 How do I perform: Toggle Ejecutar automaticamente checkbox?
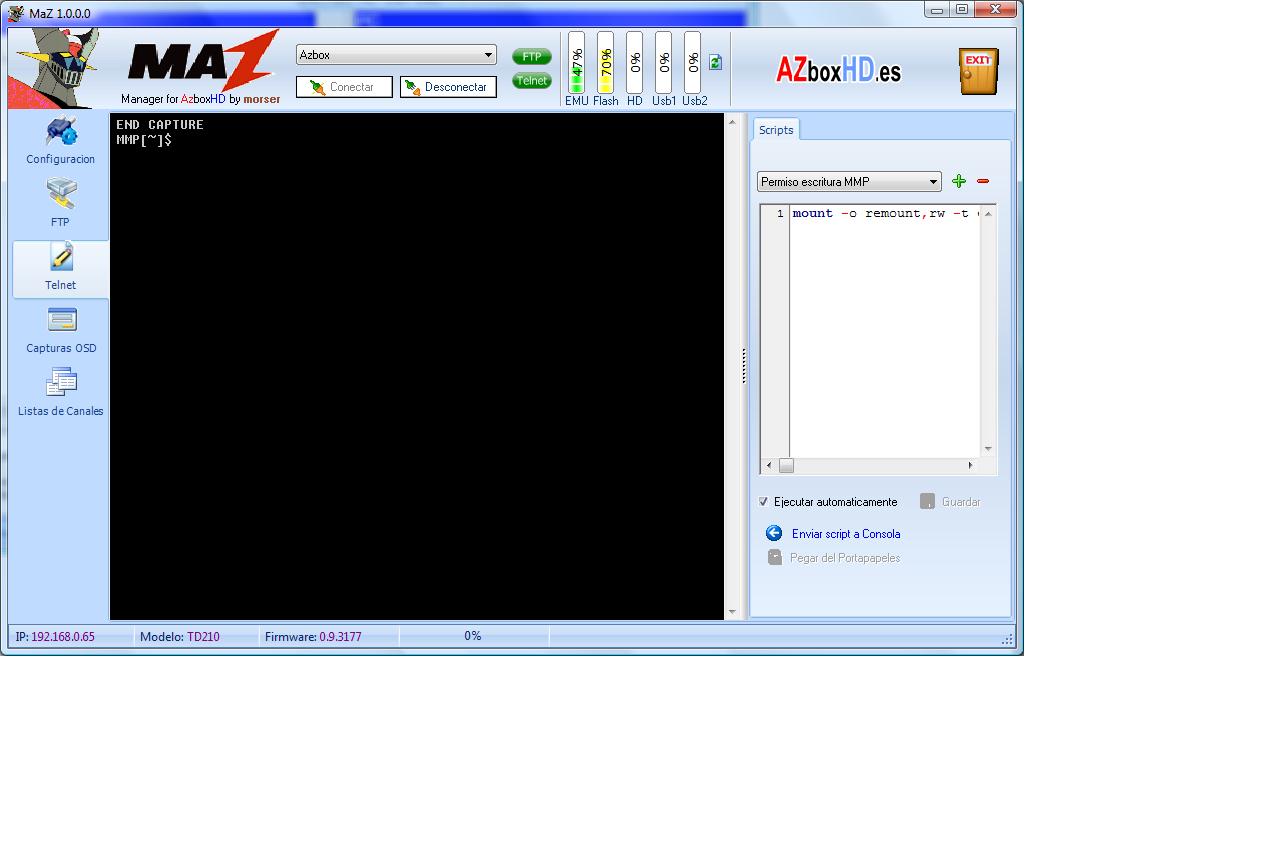[x=764, y=502]
